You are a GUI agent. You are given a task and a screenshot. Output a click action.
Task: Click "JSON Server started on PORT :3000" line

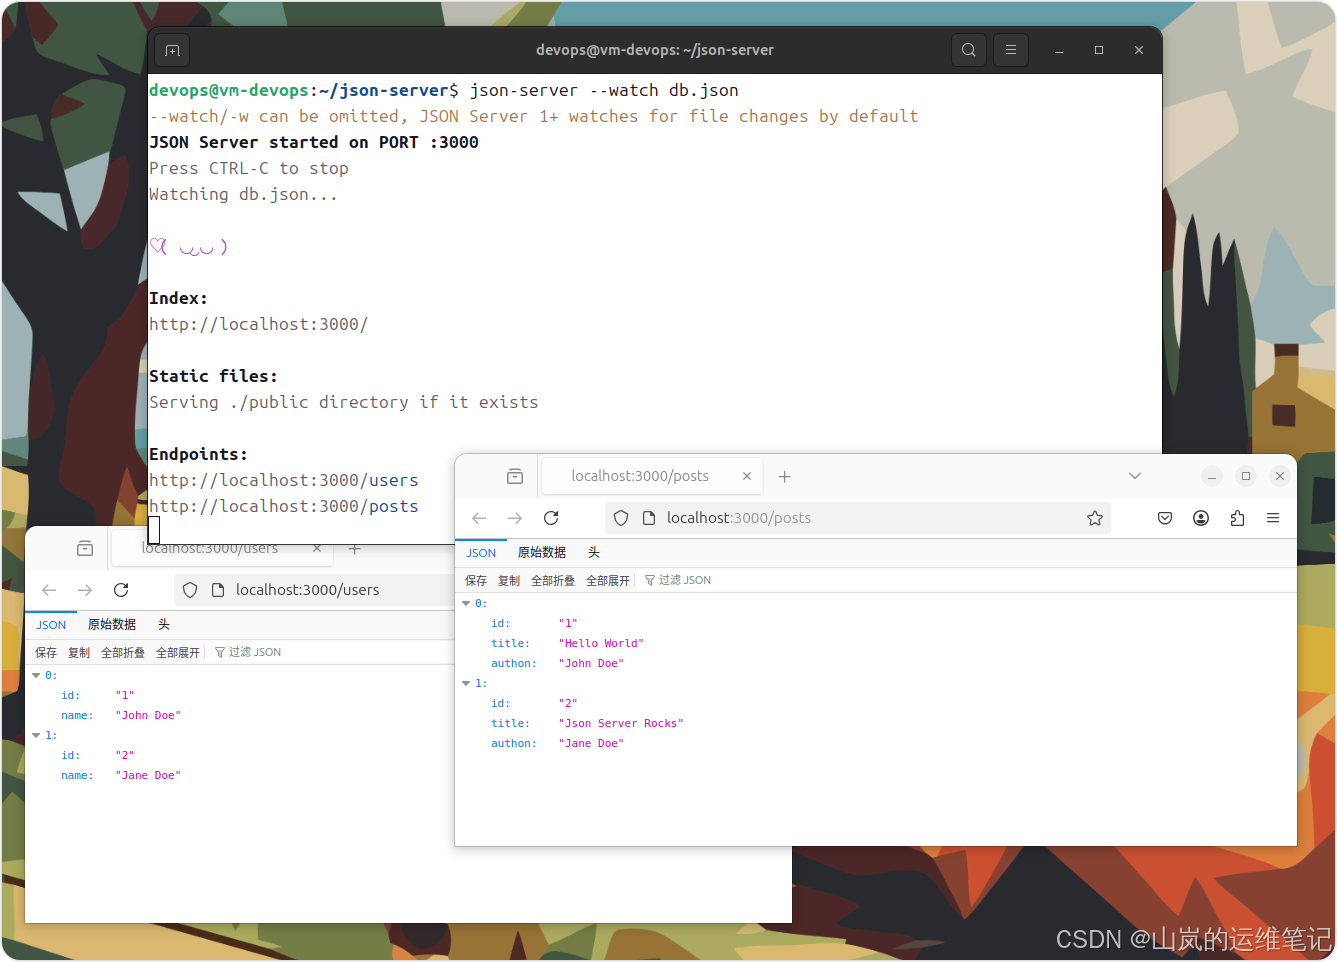tap(314, 142)
